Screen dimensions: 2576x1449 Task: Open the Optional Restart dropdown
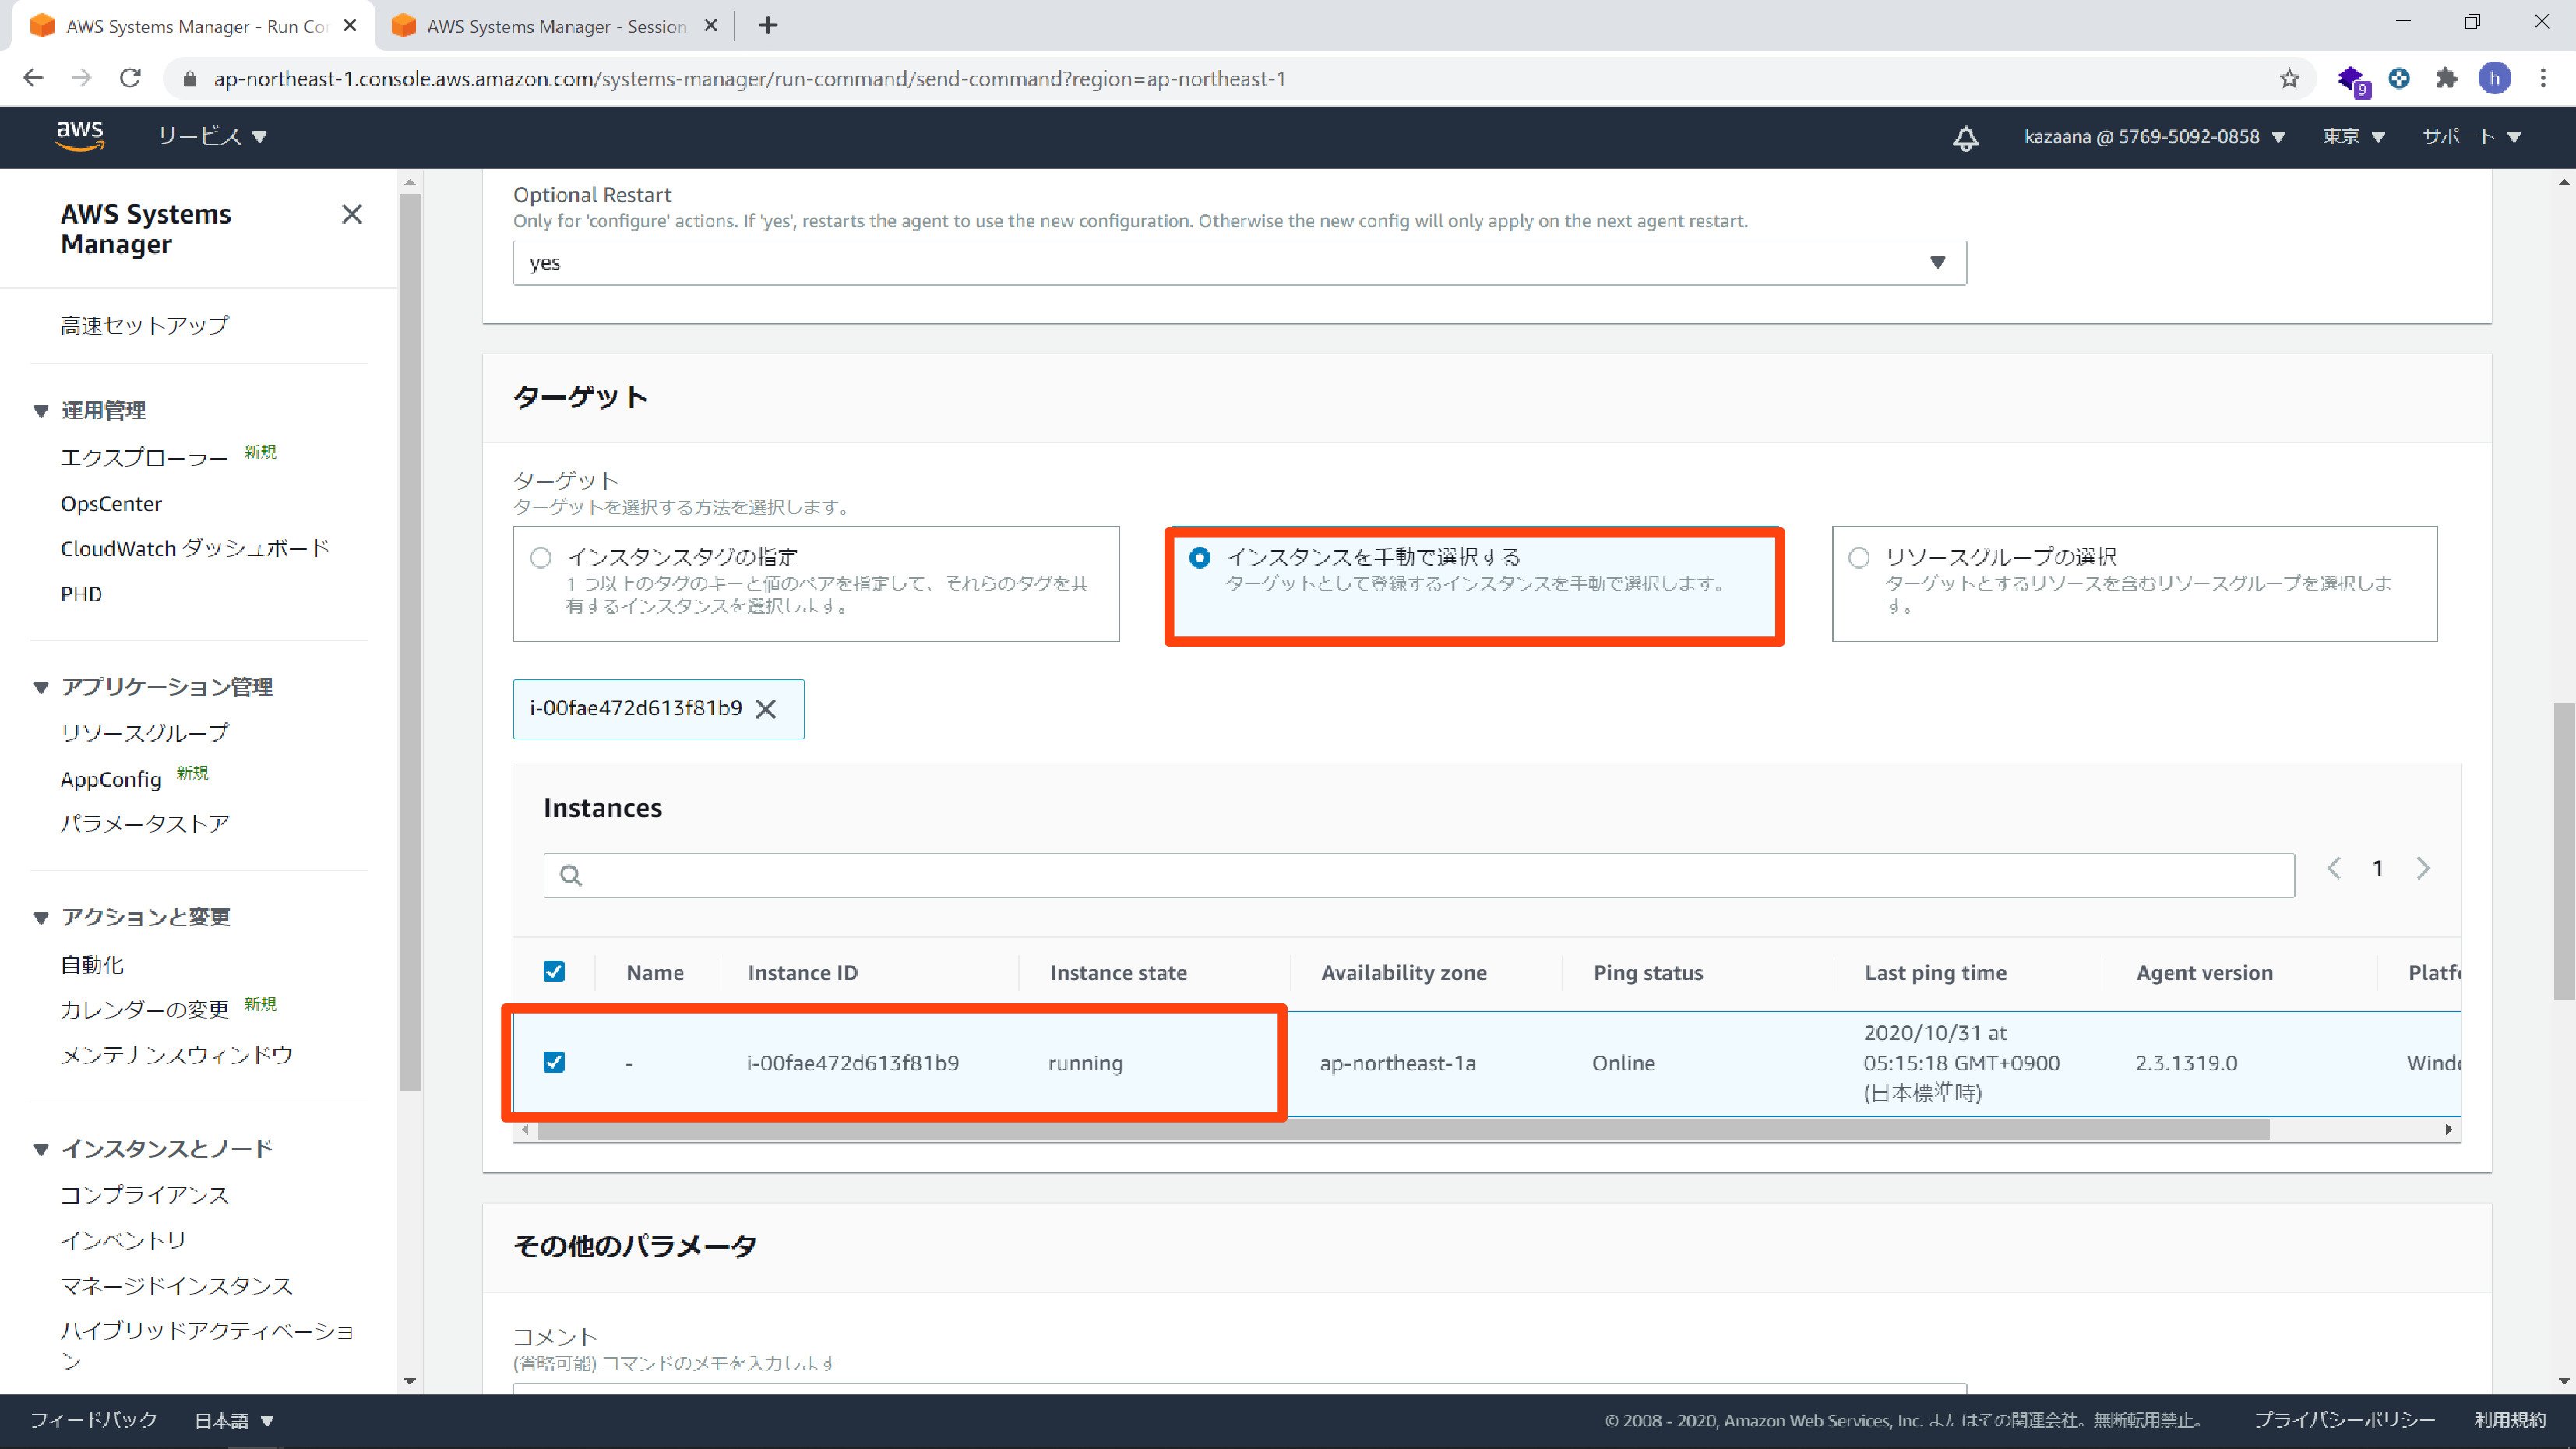coord(1239,263)
